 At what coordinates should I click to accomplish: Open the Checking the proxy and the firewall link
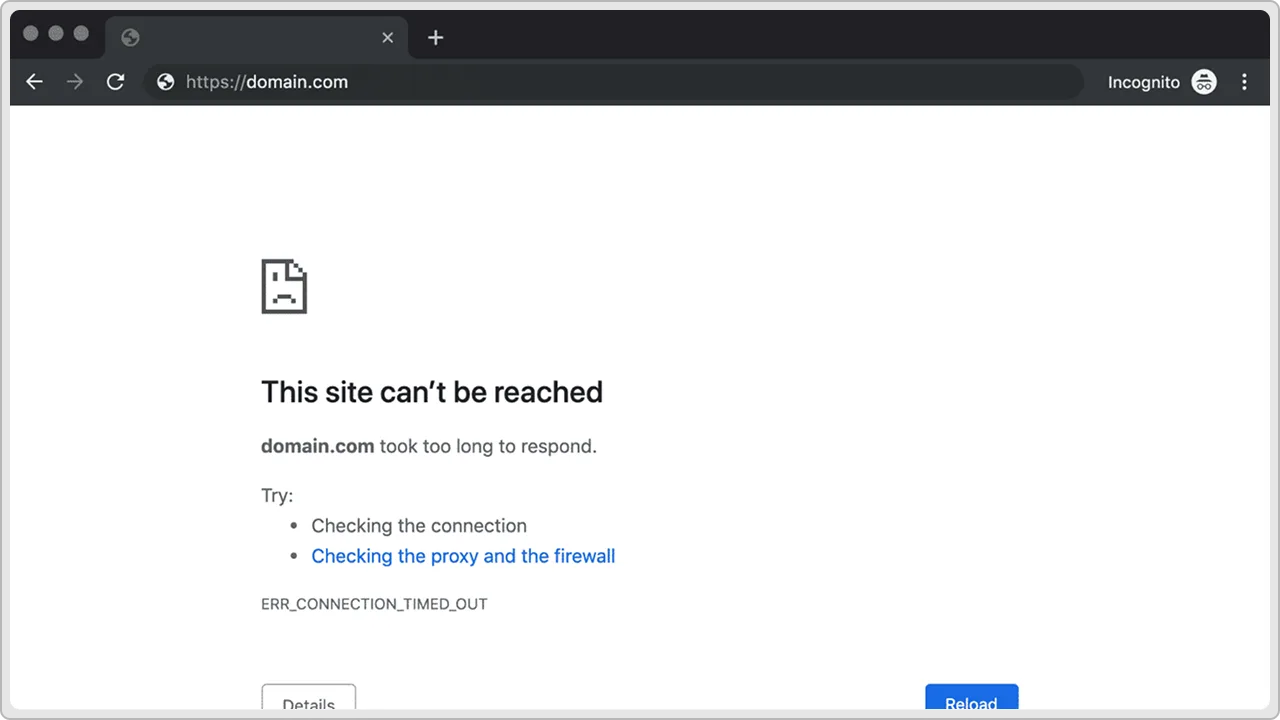tap(463, 556)
